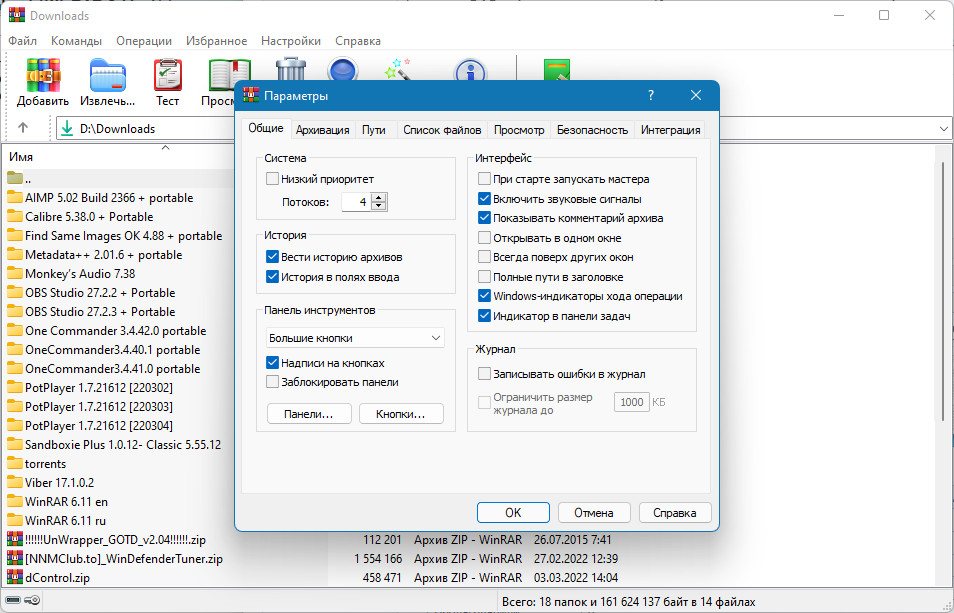Click the up-arrow parent folder icon
Viewport: 954px width, 613px height.
[x=24, y=128]
